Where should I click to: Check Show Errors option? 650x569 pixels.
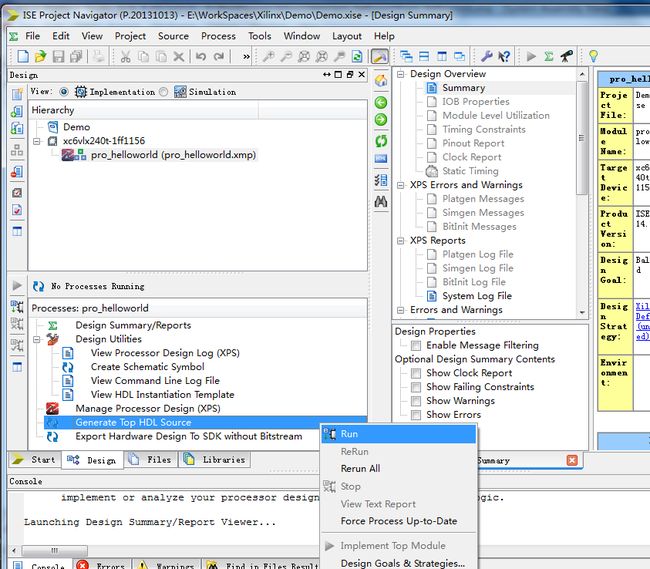pos(416,415)
